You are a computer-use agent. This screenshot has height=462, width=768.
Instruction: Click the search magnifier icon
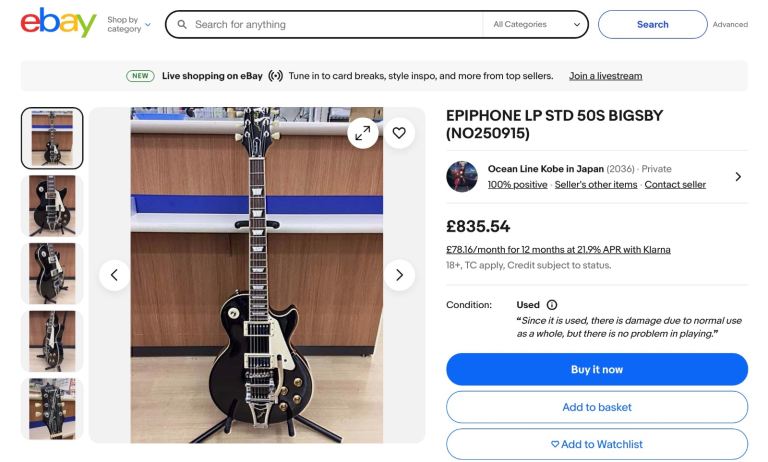[x=183, y=24]
